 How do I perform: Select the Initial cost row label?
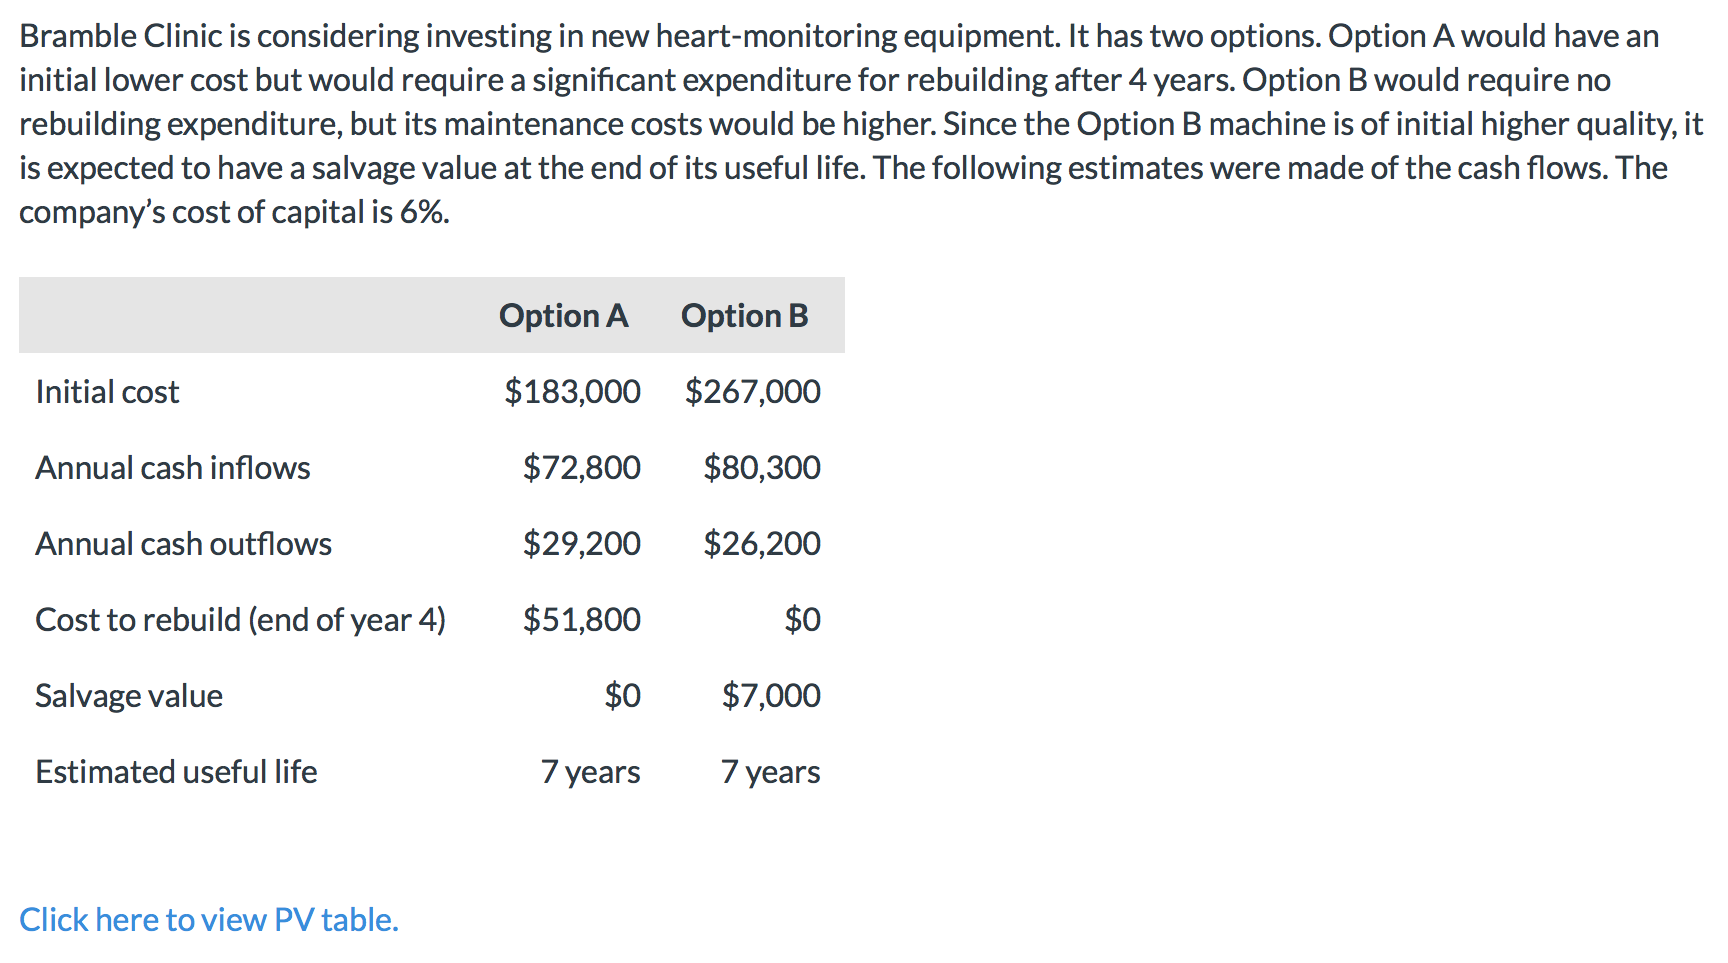click(107, 392)
